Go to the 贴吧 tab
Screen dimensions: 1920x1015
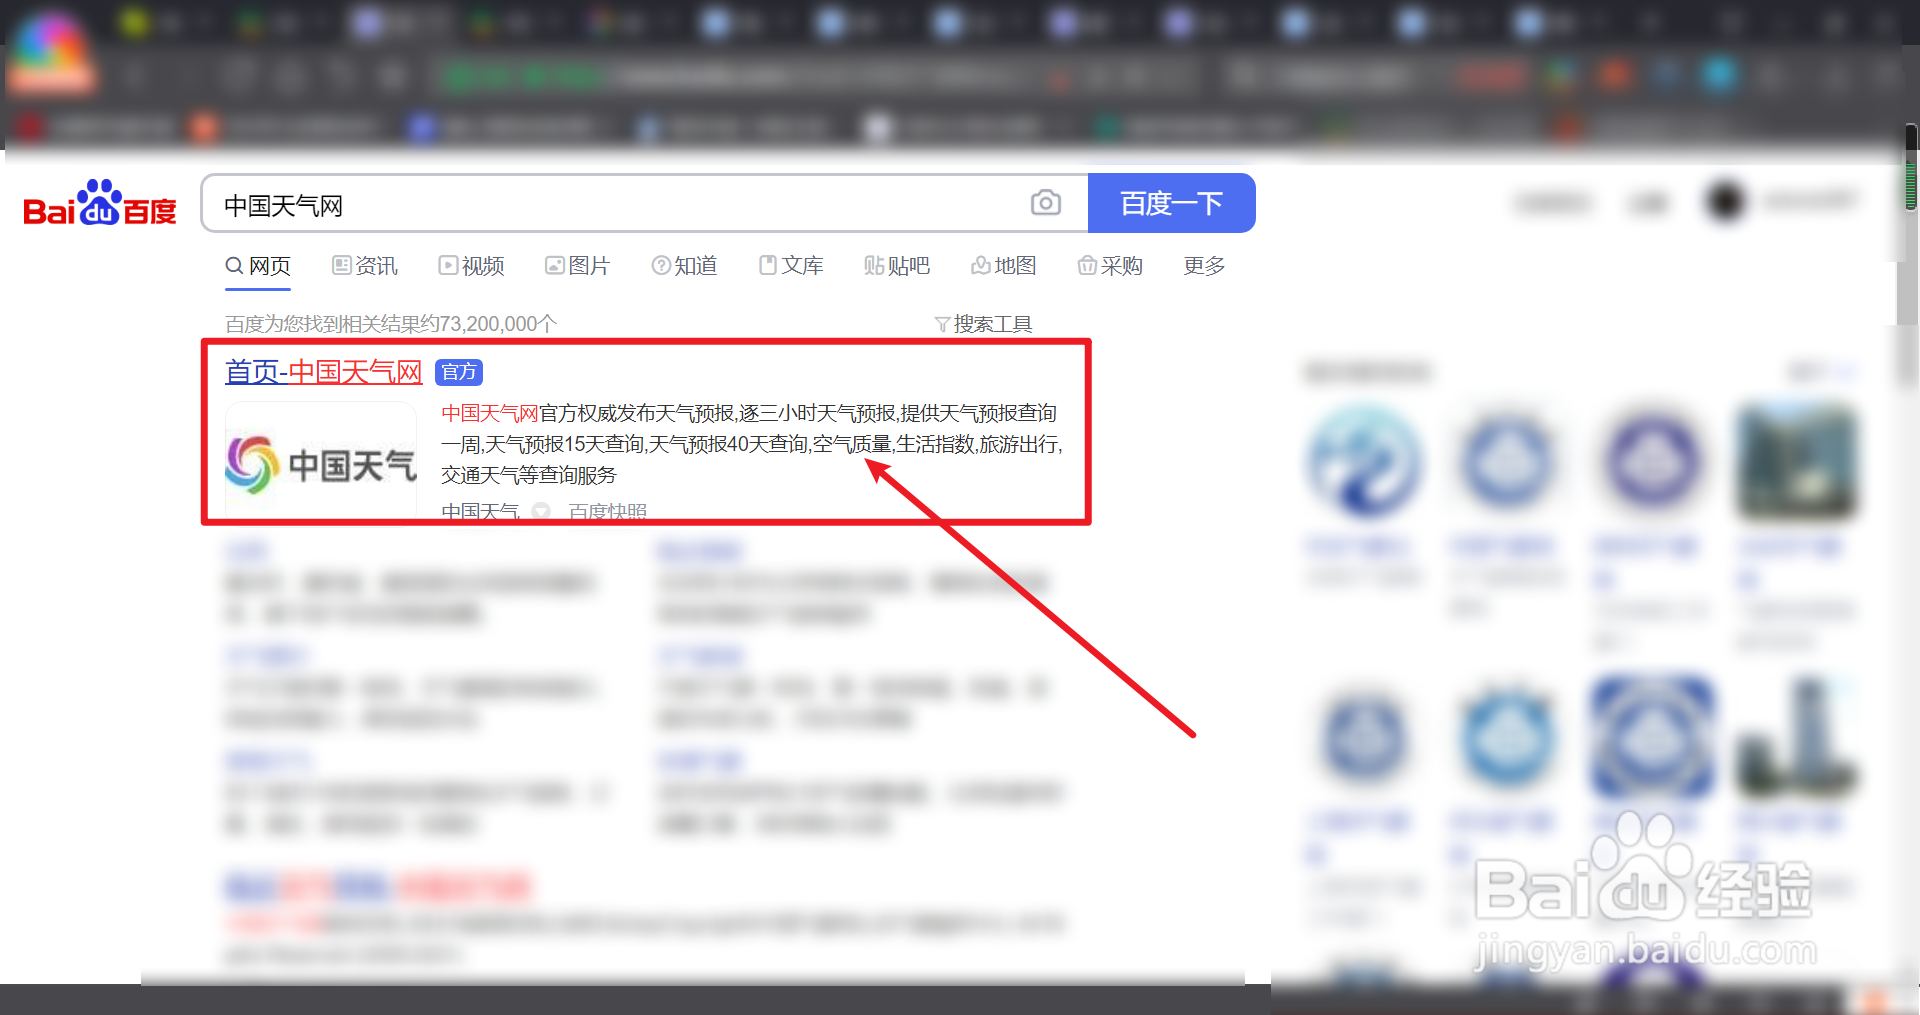pos(898,266)
